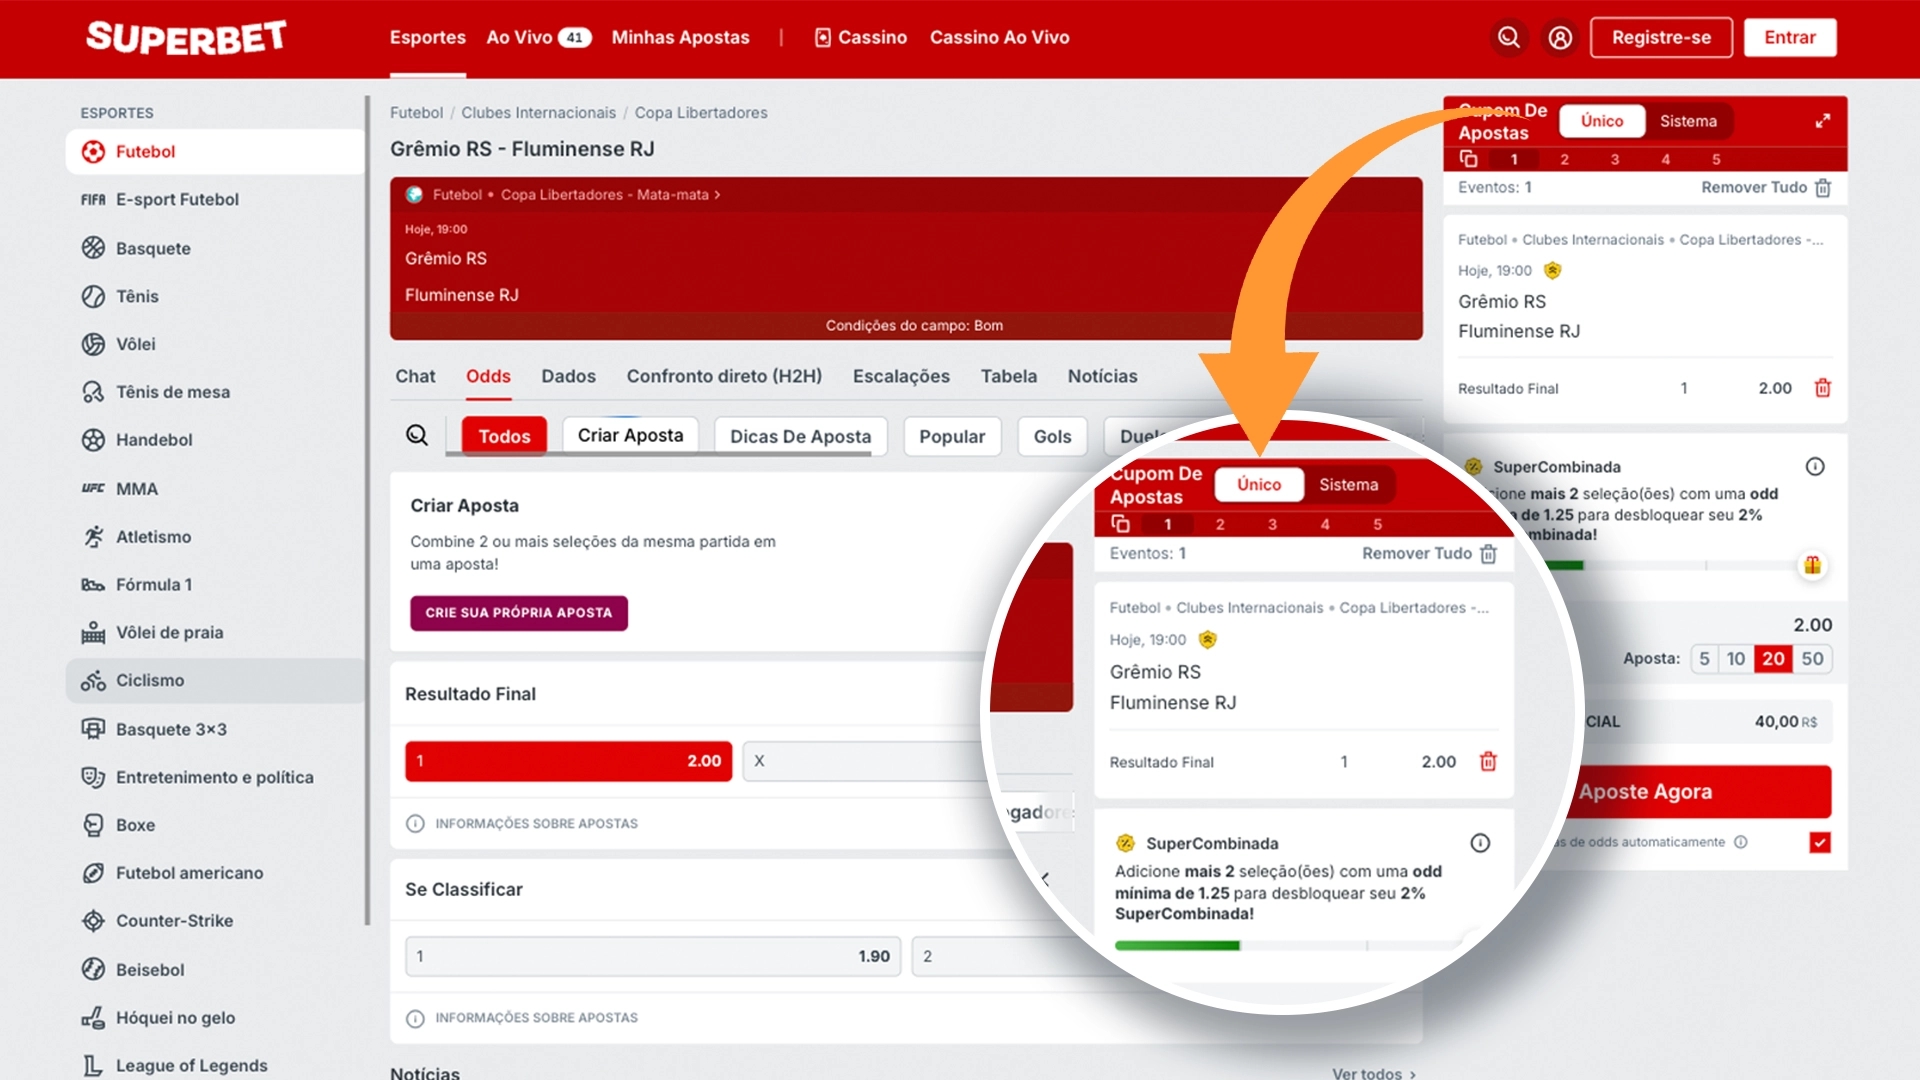The width and height of the screenshot is (1920, 1080).
Task: Open SuperCombinada info icon
Action: click(x=1815, y=467)
